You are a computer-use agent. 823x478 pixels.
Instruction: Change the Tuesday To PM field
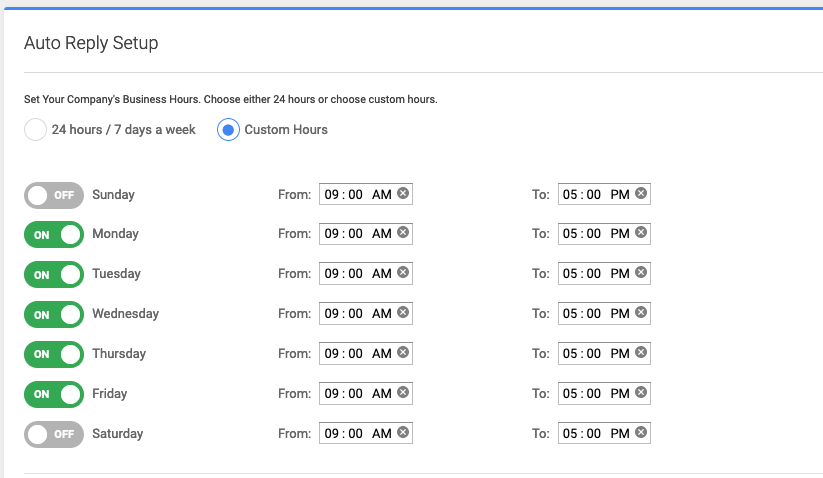[x=620, y=273]
